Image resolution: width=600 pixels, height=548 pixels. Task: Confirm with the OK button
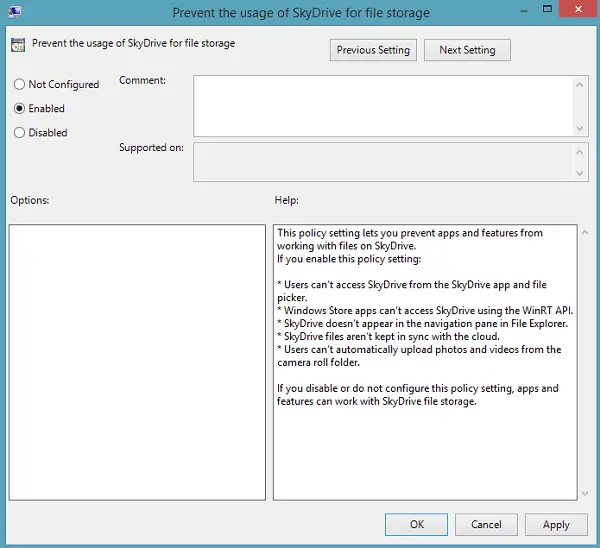416,524
